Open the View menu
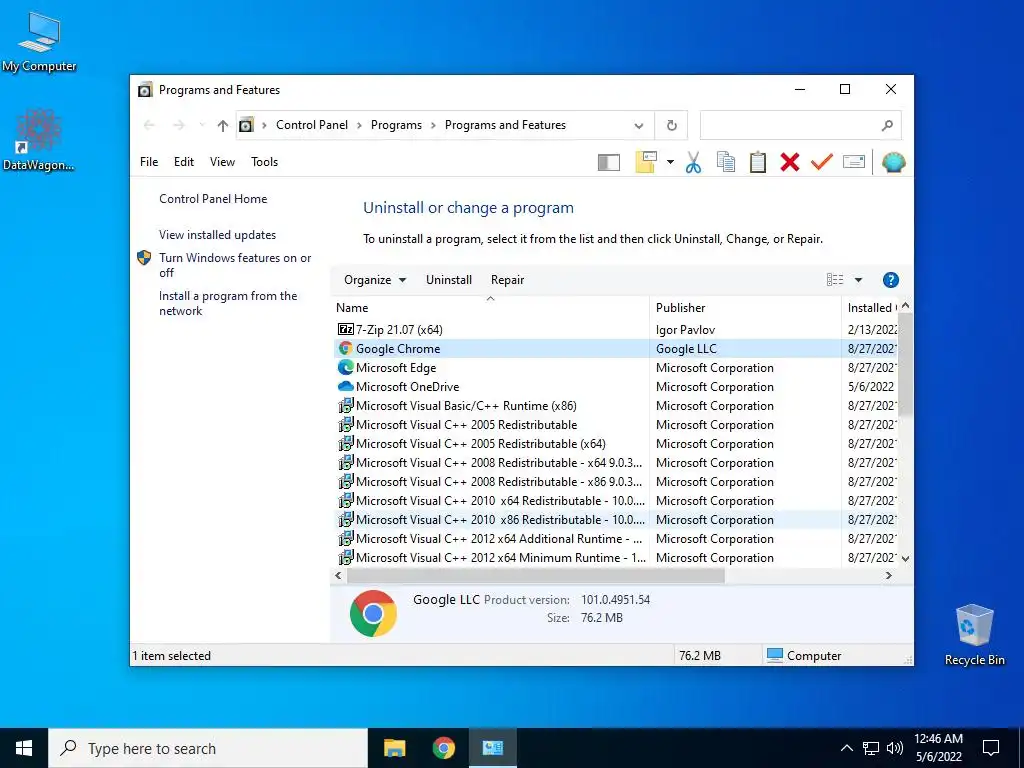 222,162
